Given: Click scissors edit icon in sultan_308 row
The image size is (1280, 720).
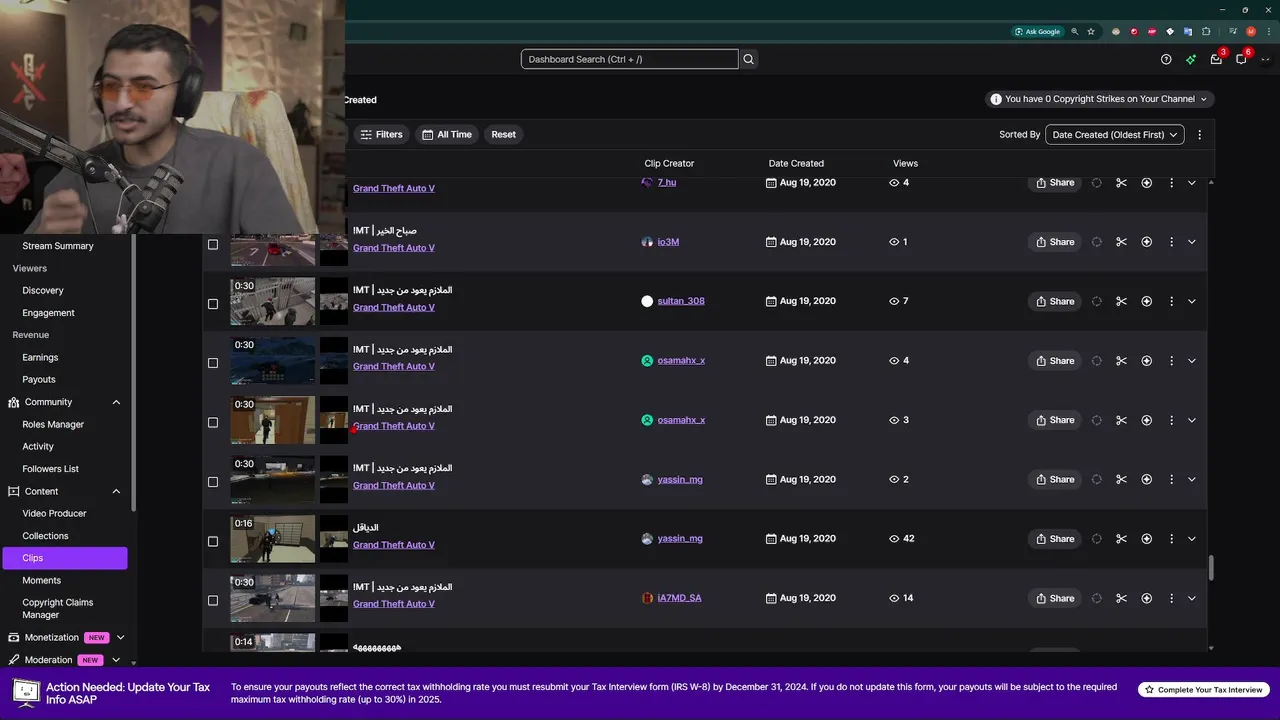Looking at the screenshot, I should point(1121,301).
